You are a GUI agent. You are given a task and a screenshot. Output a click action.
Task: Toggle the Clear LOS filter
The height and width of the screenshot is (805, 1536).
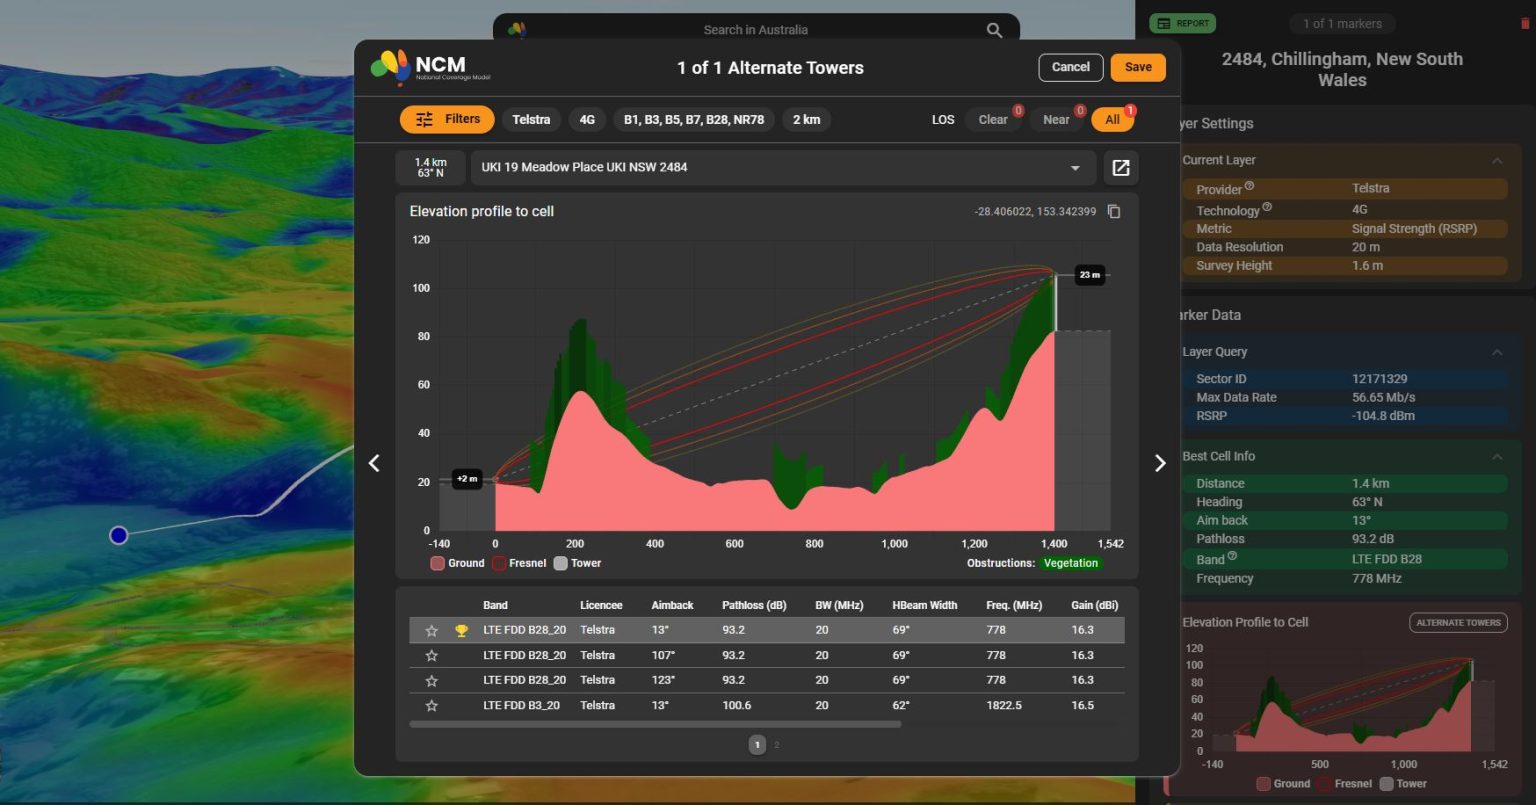[991, 119]
